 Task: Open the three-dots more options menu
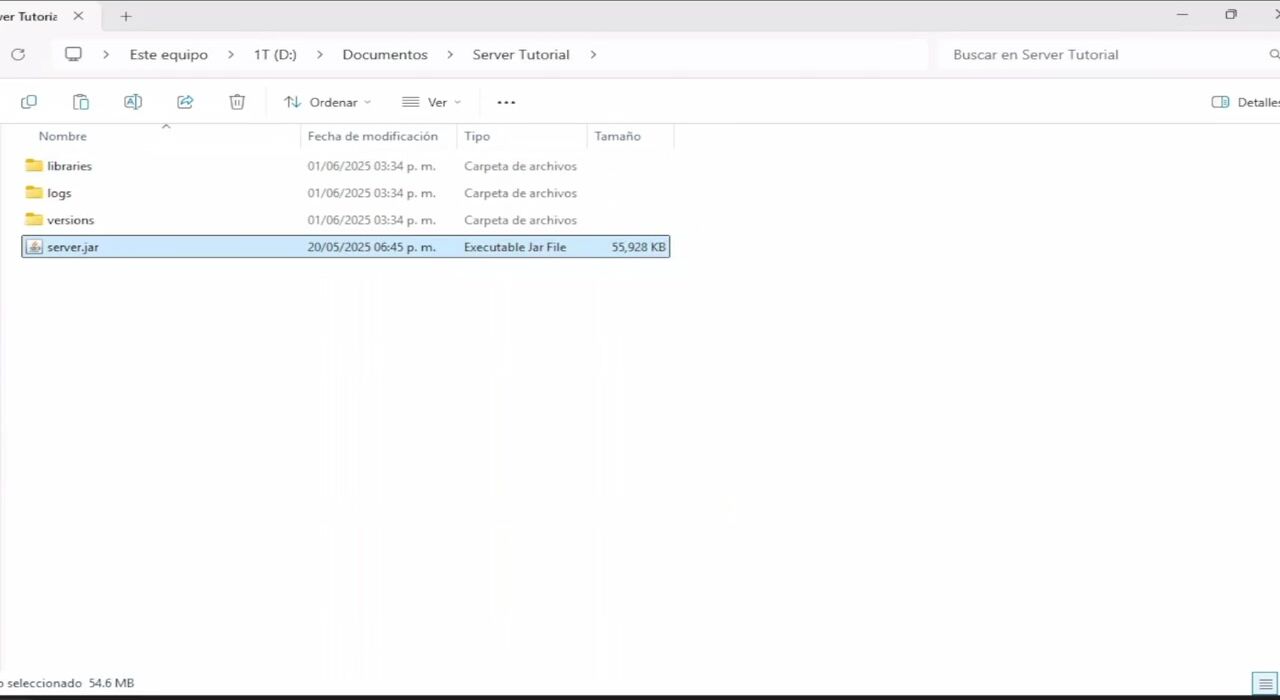[x=506, y=102]
